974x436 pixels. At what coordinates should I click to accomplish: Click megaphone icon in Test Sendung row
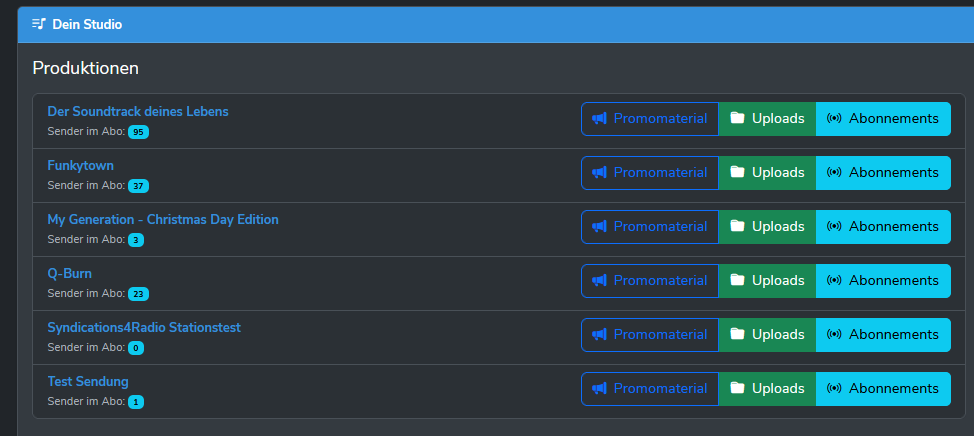point(599,389)
